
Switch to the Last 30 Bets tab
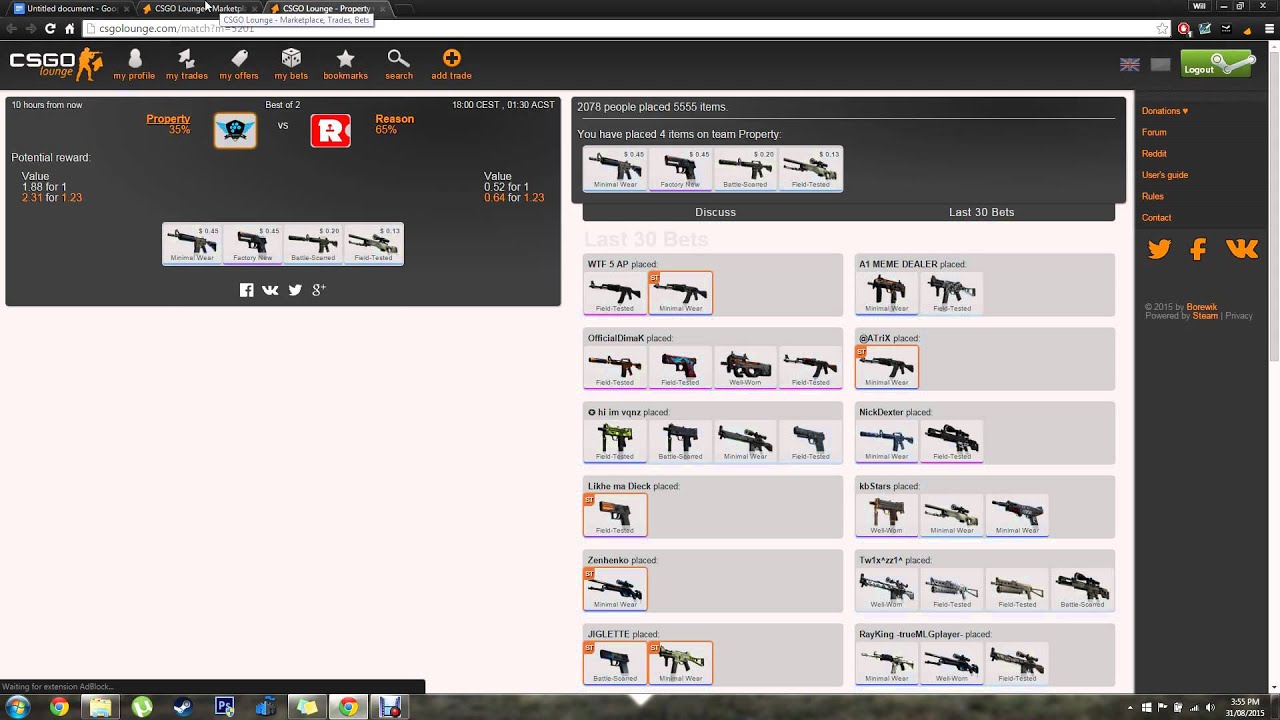(981, 212)
